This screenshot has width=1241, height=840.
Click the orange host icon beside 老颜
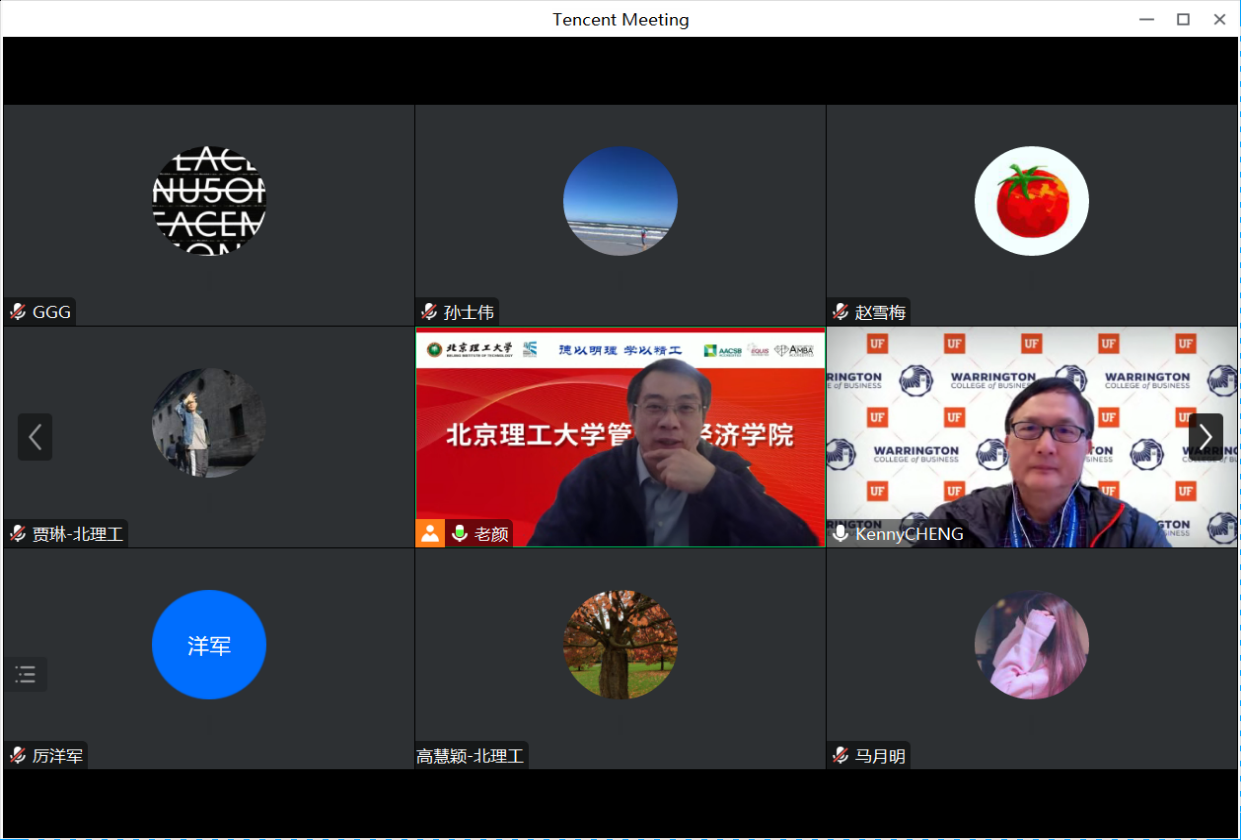(x=430, y=533)
